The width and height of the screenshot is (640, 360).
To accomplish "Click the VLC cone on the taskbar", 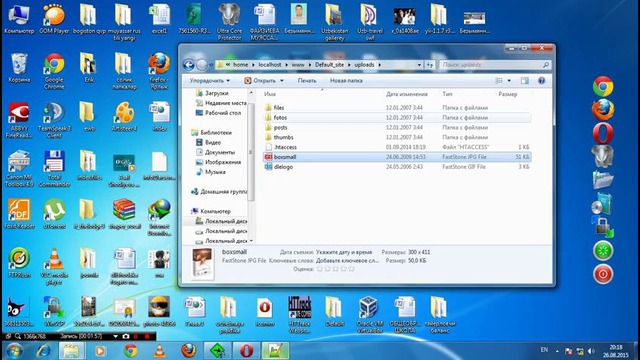I will (x=159, y=351).
